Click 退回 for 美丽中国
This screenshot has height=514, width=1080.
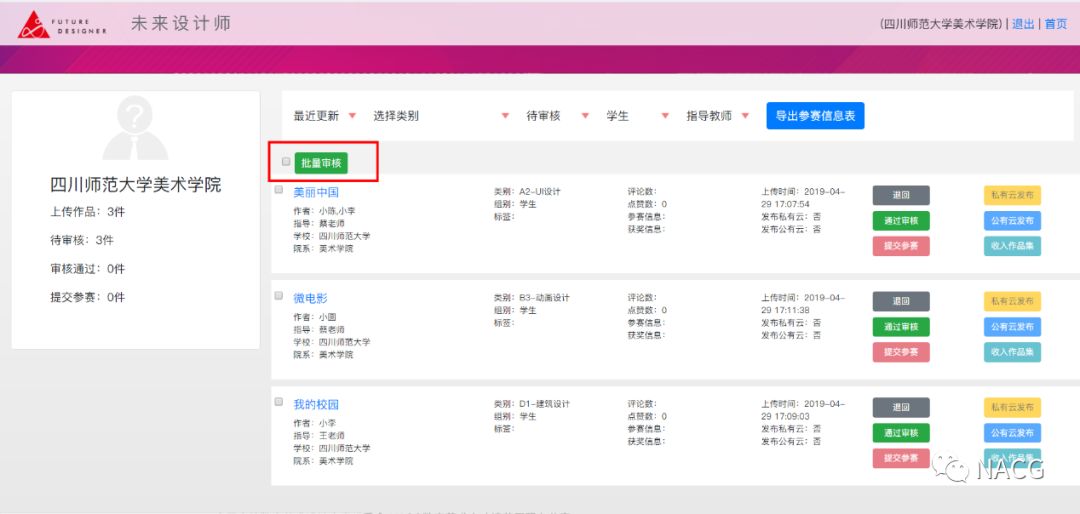(x=901, y=196)
